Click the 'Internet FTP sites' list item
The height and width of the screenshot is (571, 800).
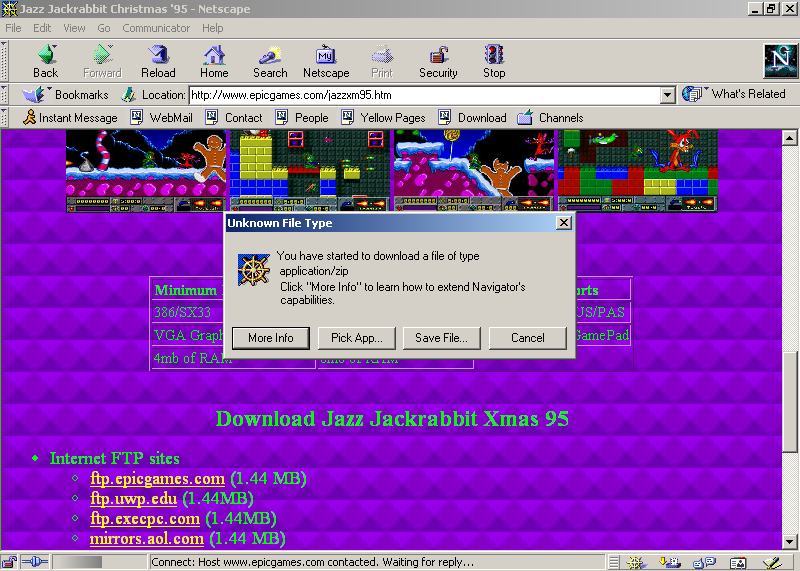pyautogui.click(x=114, y=458)
